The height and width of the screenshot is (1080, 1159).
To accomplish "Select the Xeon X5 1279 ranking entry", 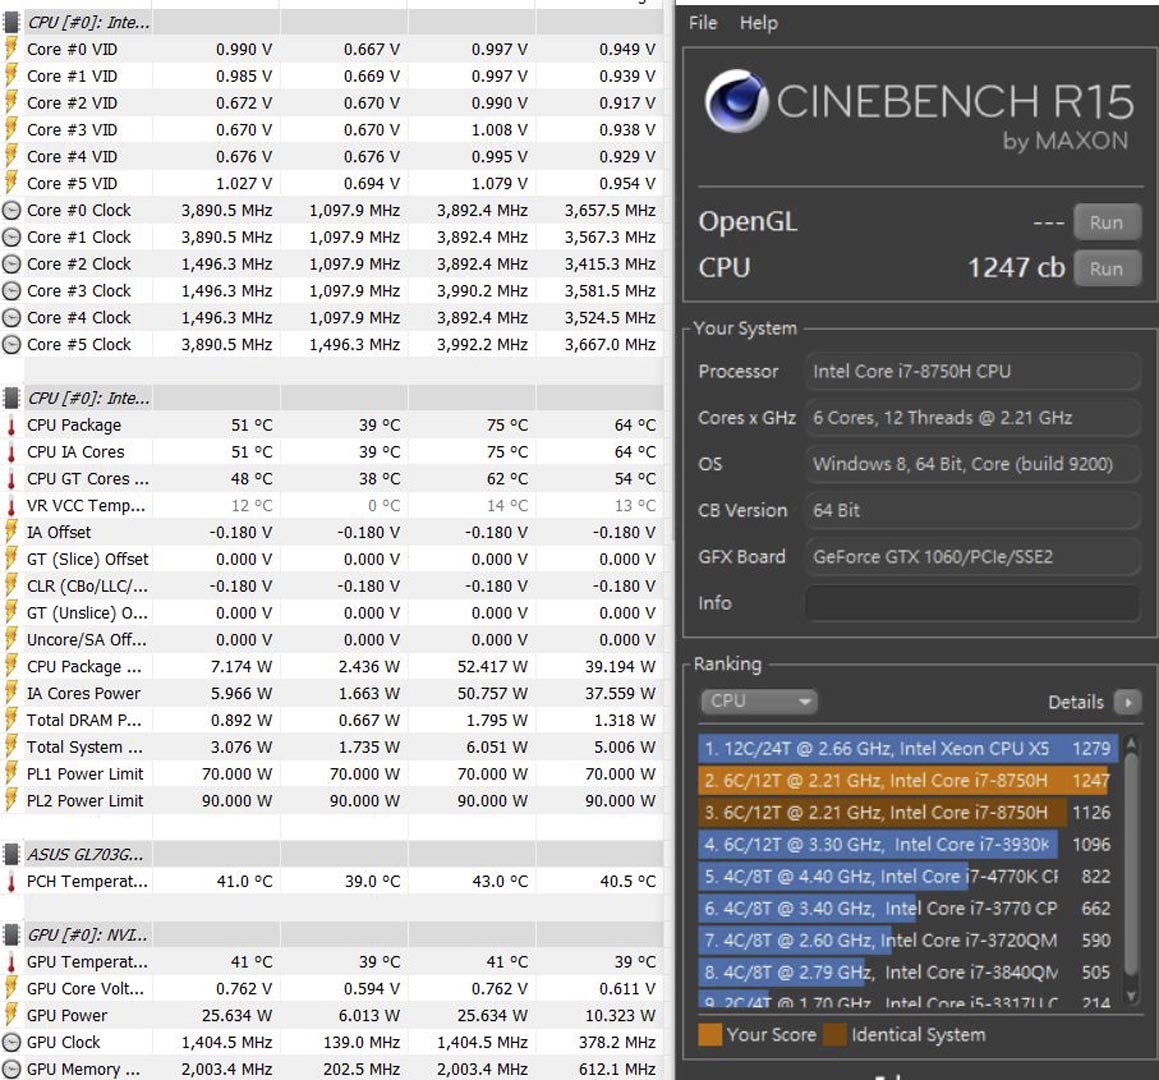I will click(908, 748).
